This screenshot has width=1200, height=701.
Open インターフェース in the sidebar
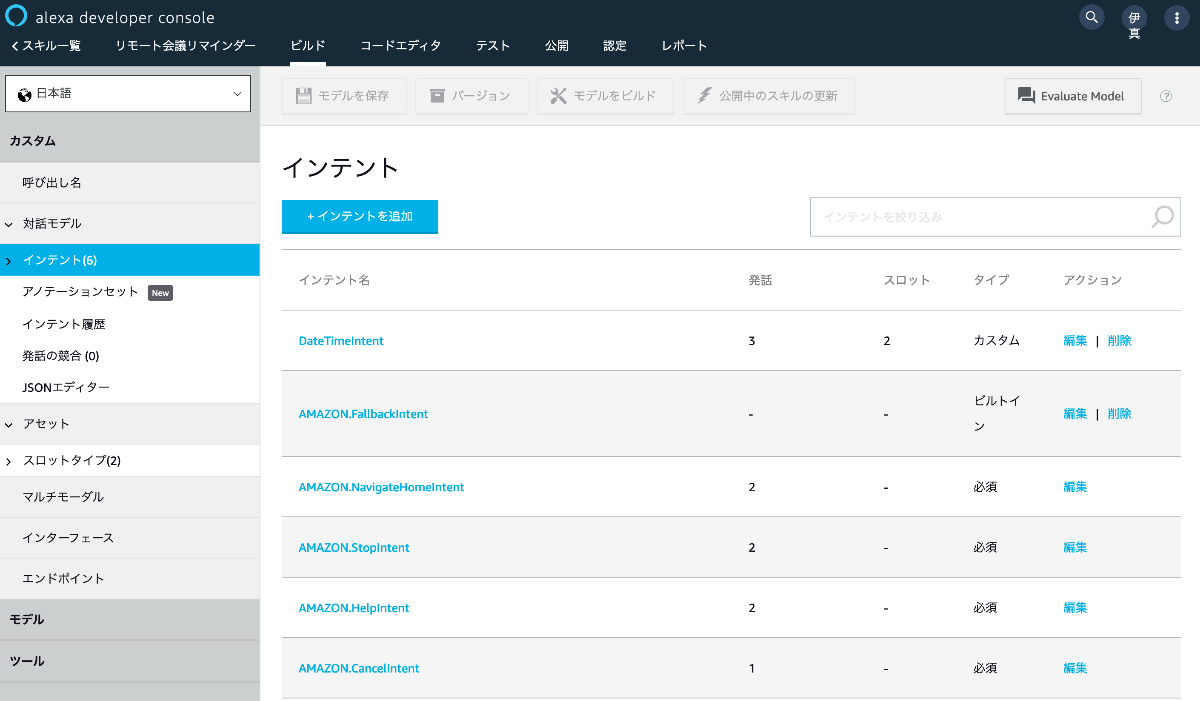[130, 538]
